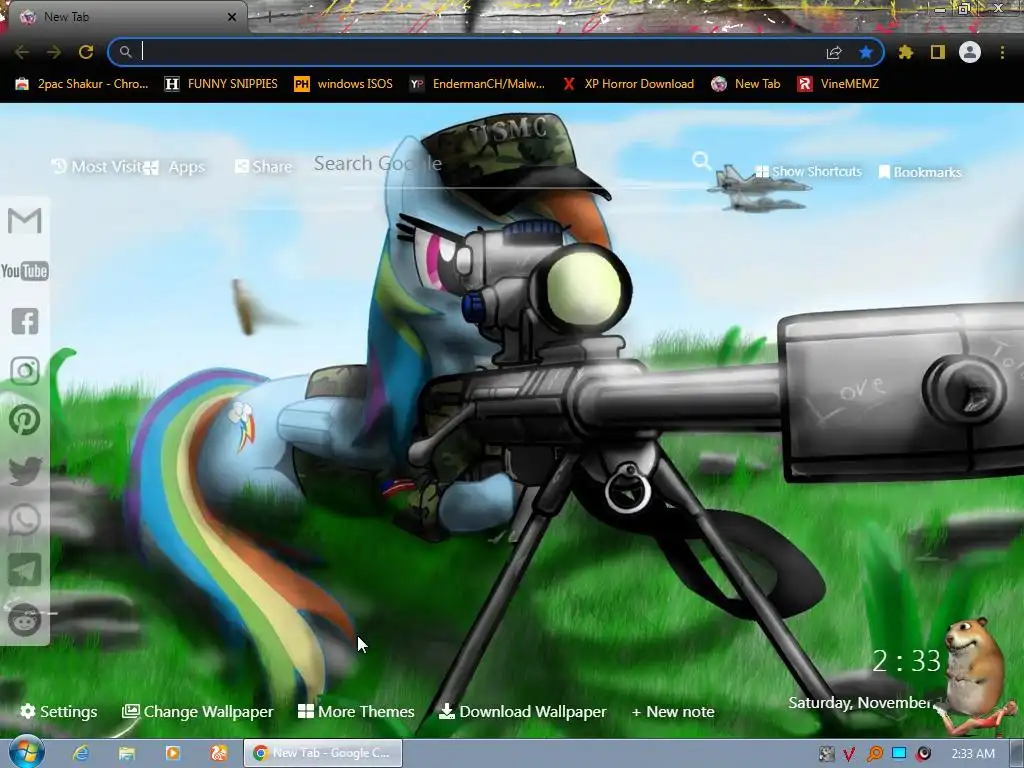Open the New Tab bookmark
1024x768 pixels.
[x=746, y=84]
